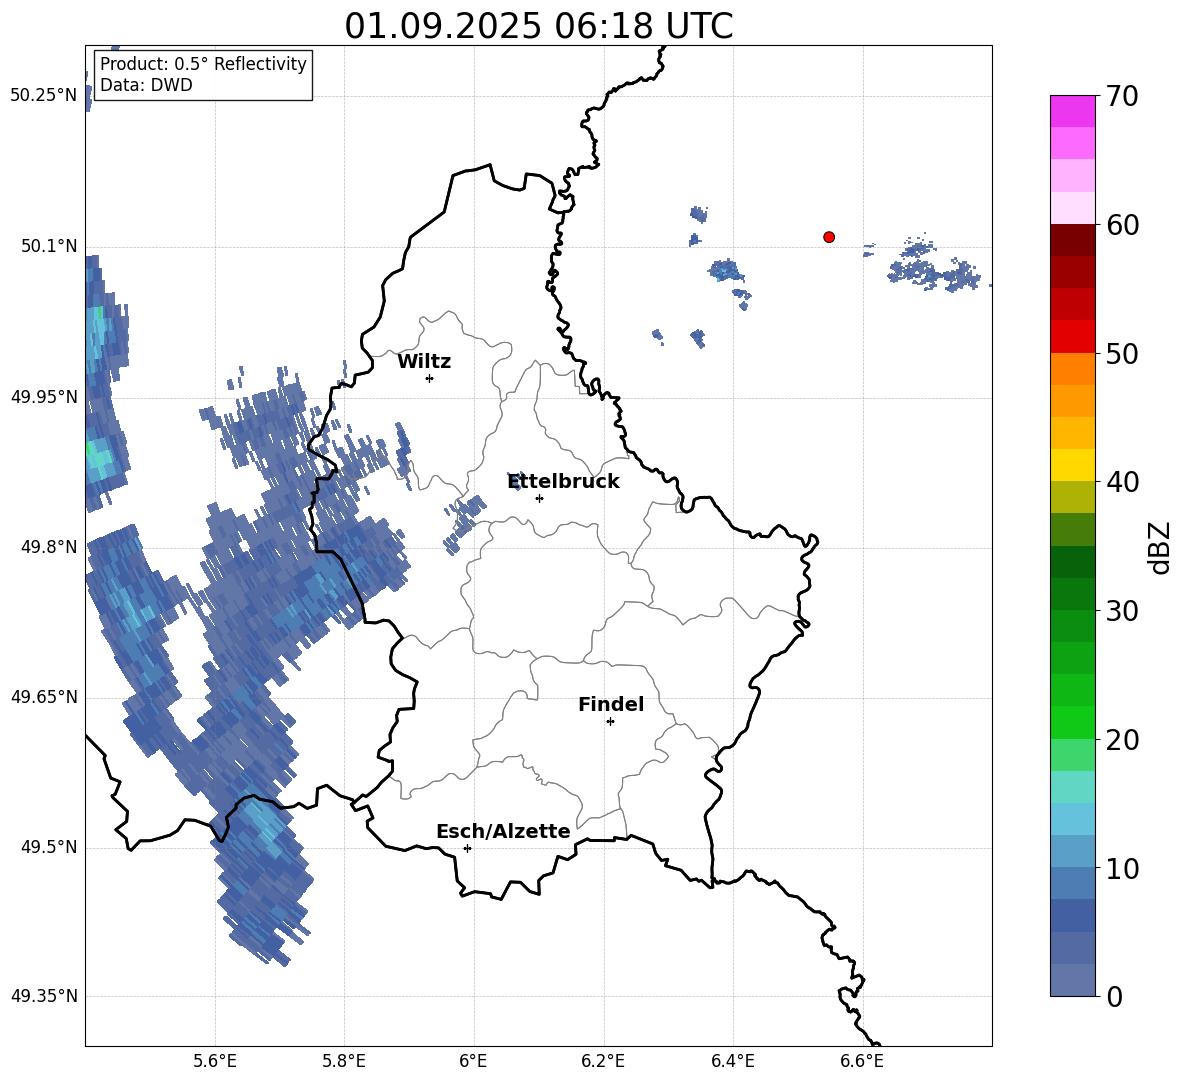Click the 49.95°N latitude label
This screenshot has height=1081, width=1184.
click(x=44, y=396)
